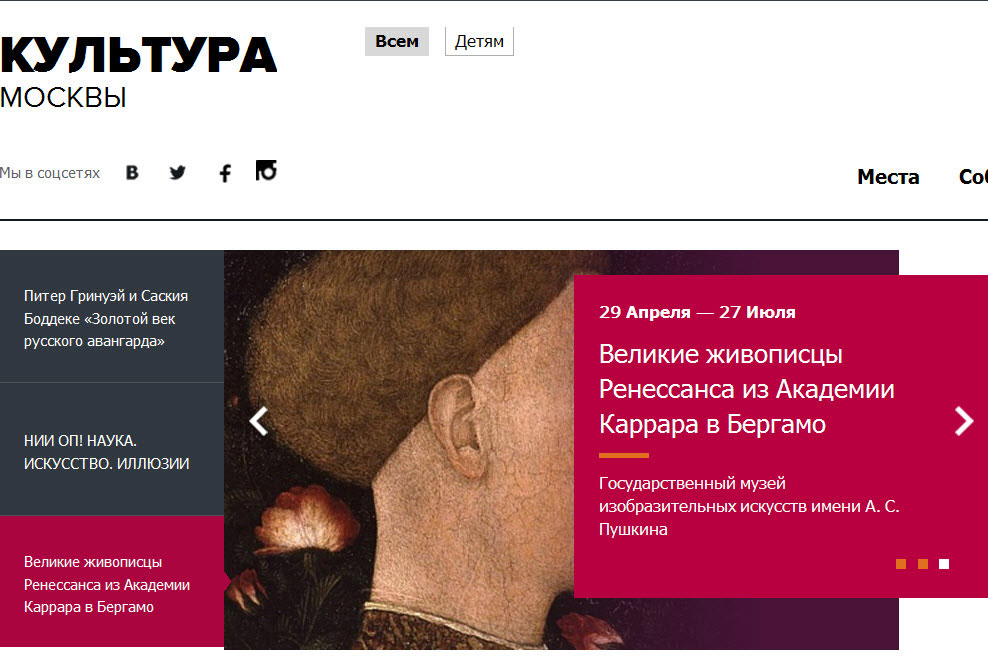
Task: Open the НИИ ОП! НАУКА. ИСКУССТВО slide
Action: (112, 449)
